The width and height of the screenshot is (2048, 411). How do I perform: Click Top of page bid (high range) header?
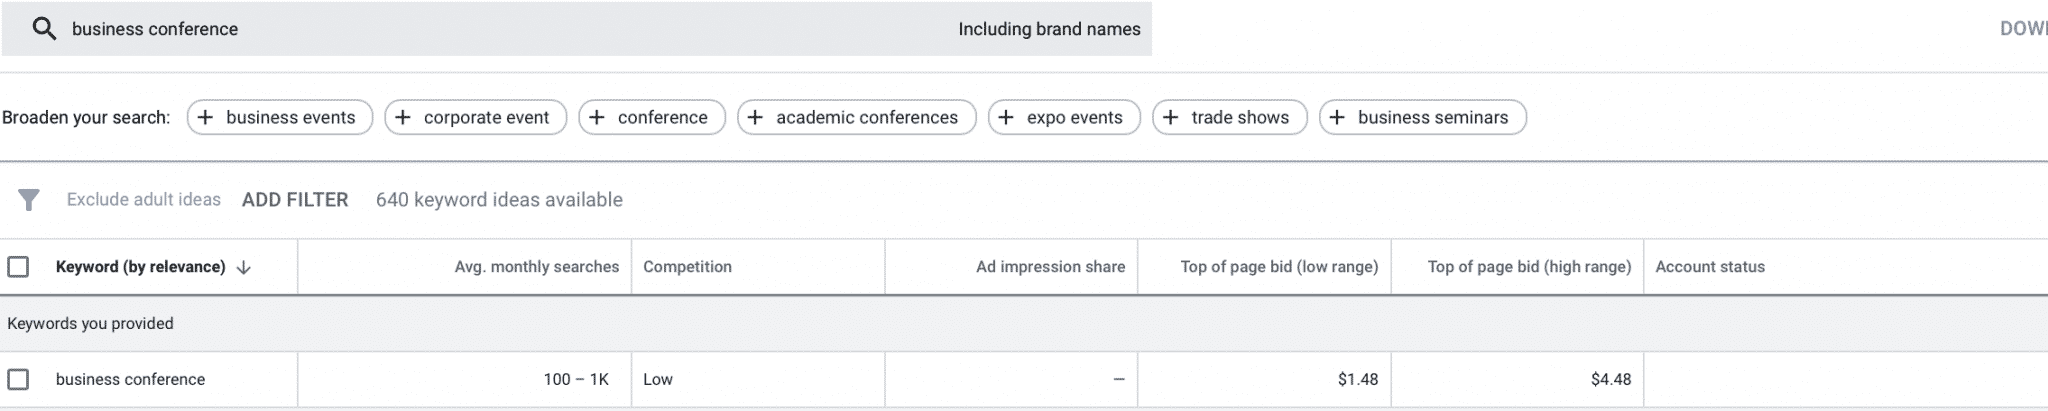[x=1529, y=267]
